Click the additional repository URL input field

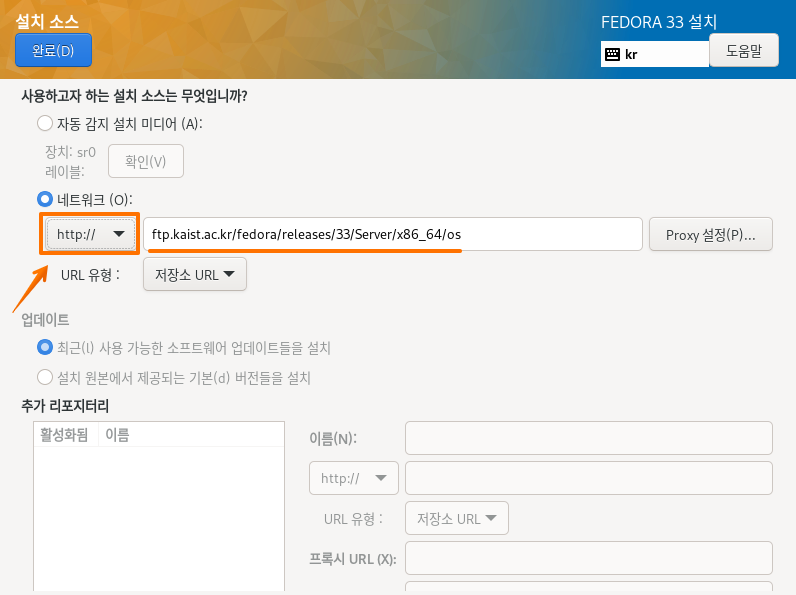click(x=589, y=478)
